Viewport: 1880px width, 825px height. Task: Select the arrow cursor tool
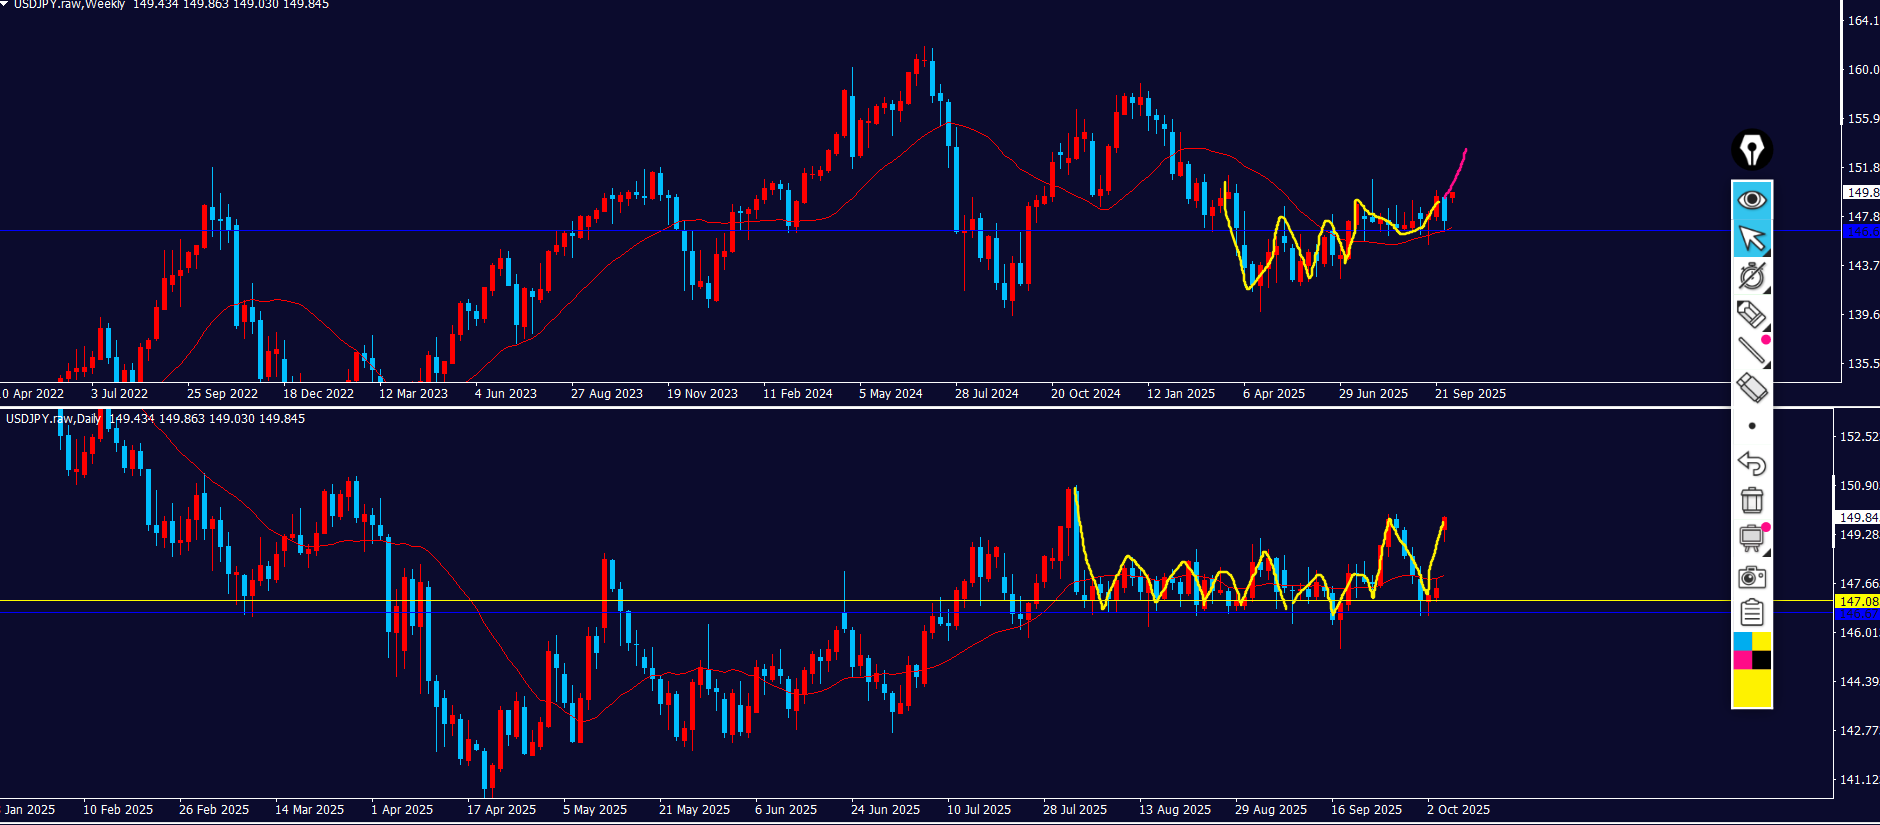tap(1751, 238)
